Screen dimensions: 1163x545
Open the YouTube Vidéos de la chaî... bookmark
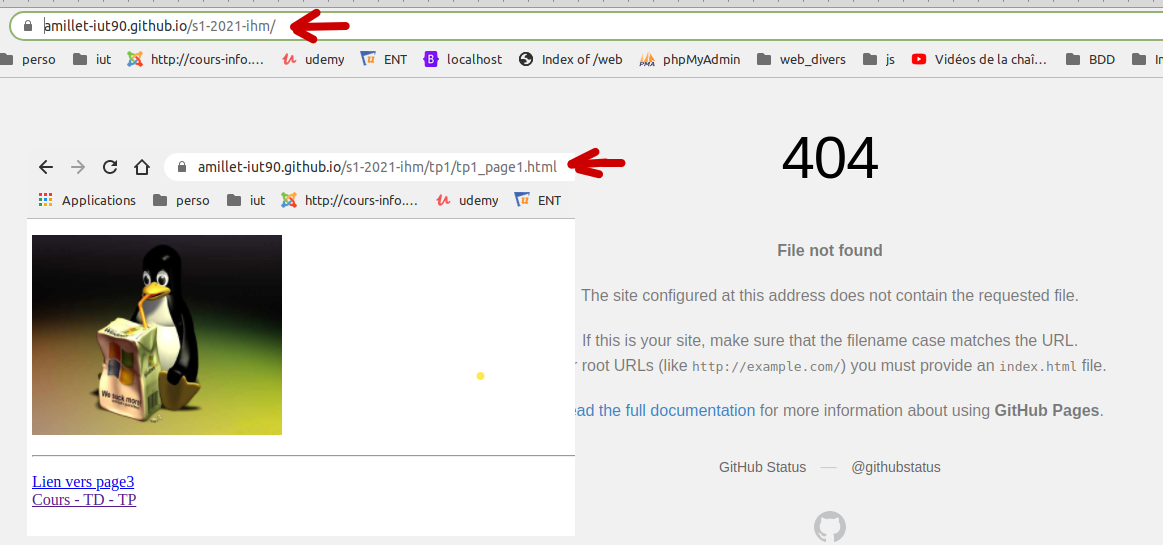click(x=979, y=59)
